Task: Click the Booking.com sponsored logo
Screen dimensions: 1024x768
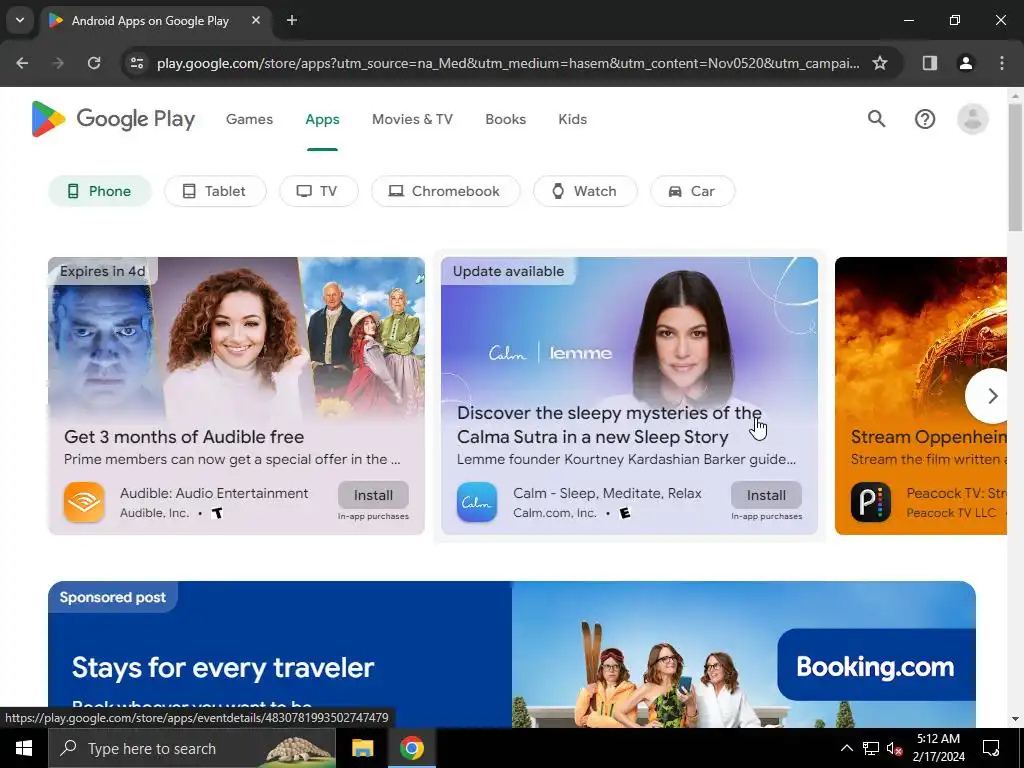Action: [x=876, y=667]
